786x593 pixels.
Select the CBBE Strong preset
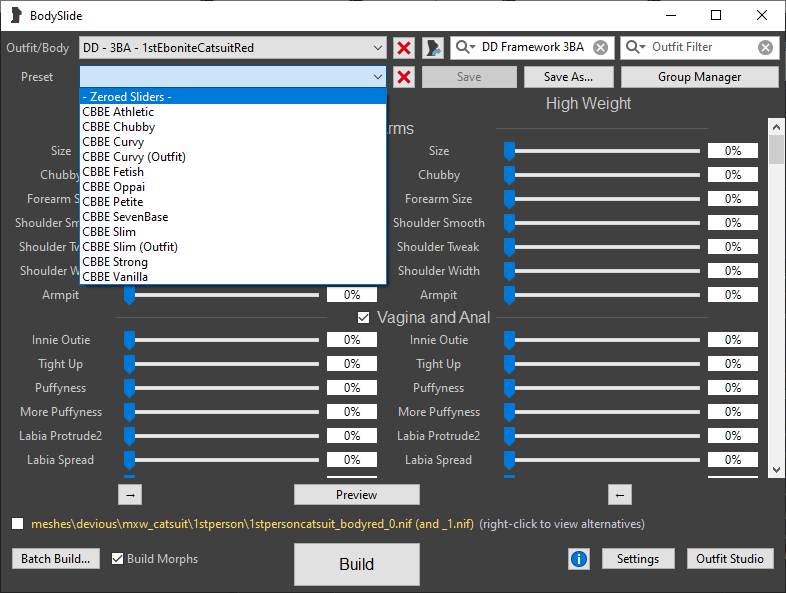click(233, 262)
